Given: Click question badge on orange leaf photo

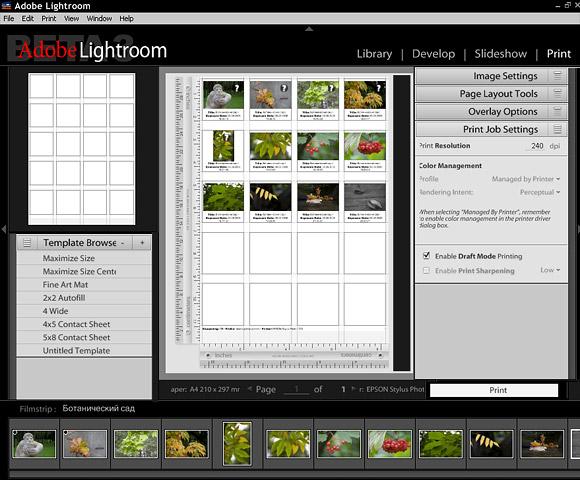Looking at the screenshot, I should point(284,88).
